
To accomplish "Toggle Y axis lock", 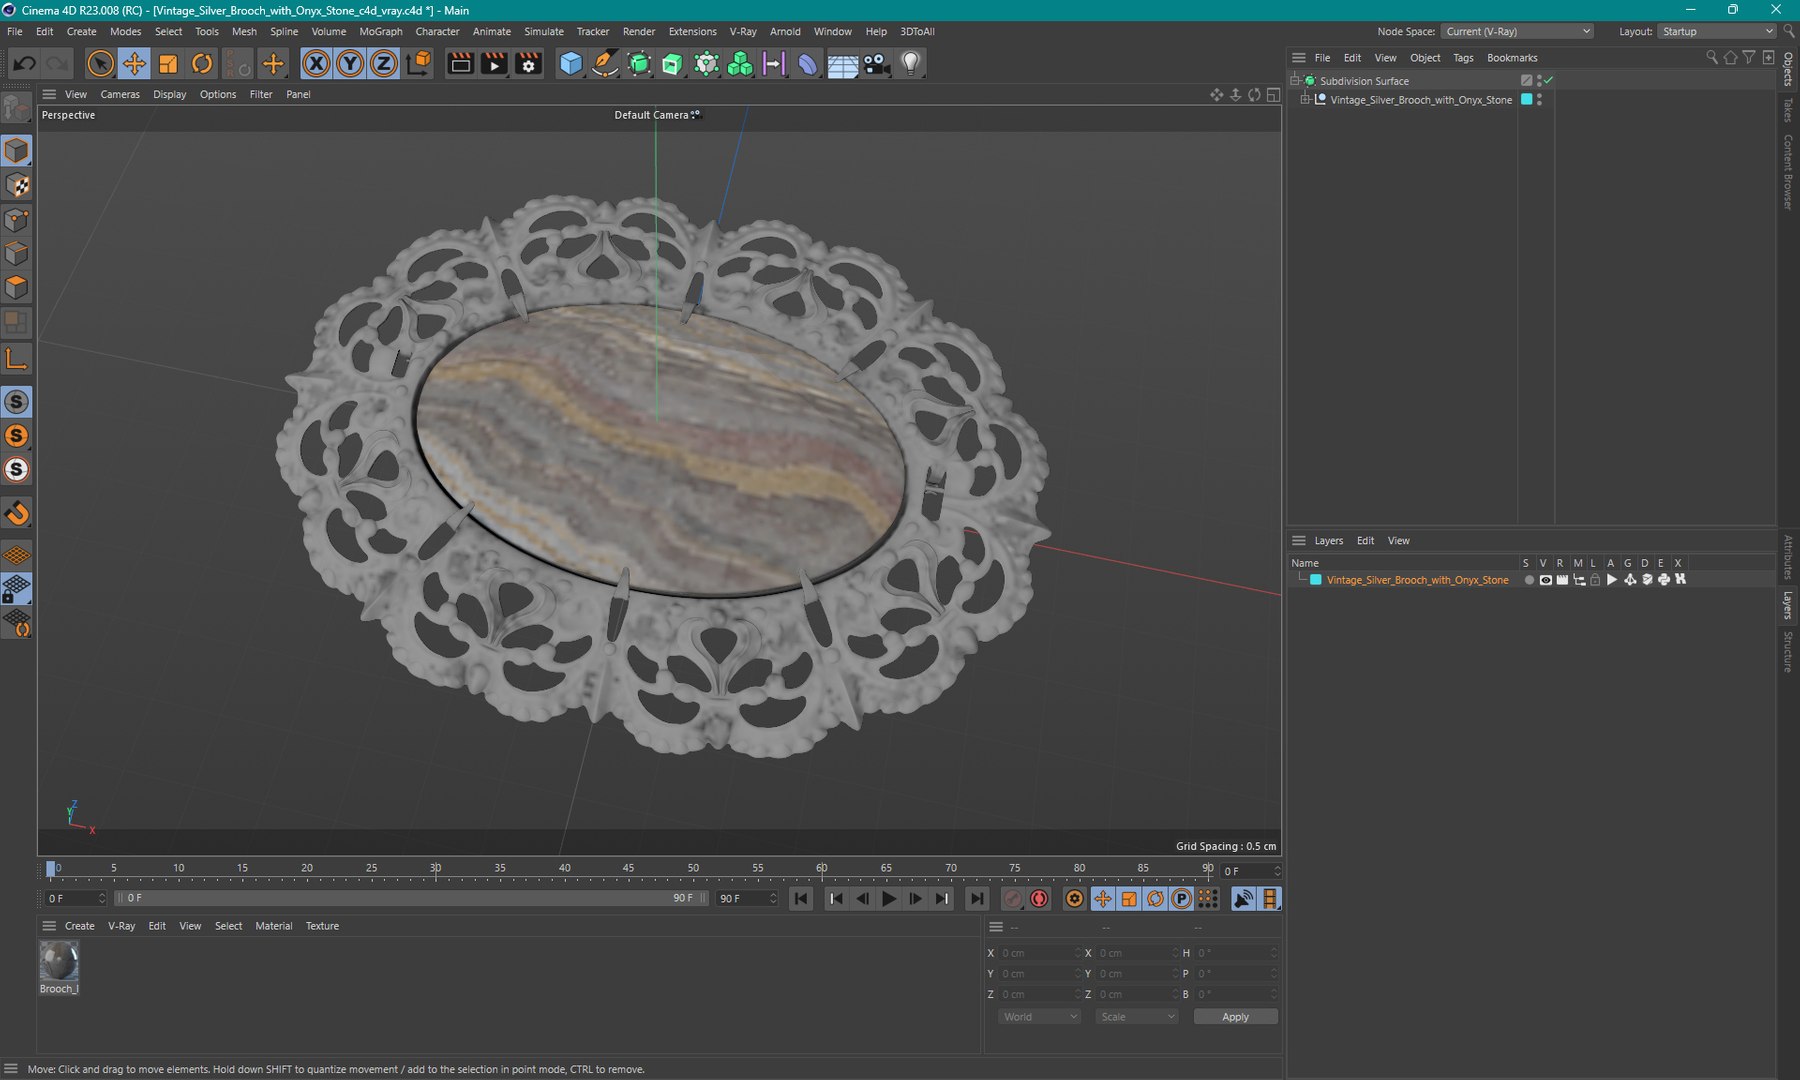I will click(x=350, y=64).
